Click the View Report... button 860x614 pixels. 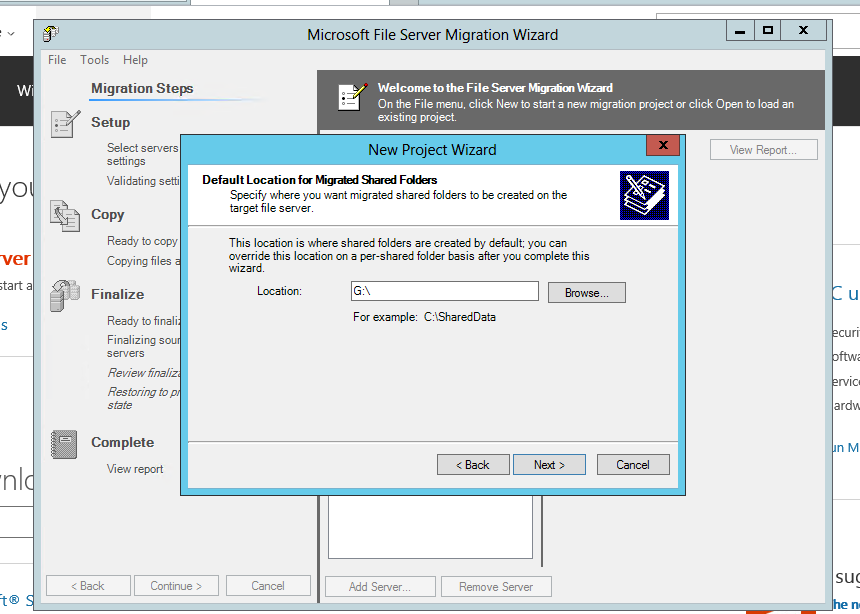[763, 150]
